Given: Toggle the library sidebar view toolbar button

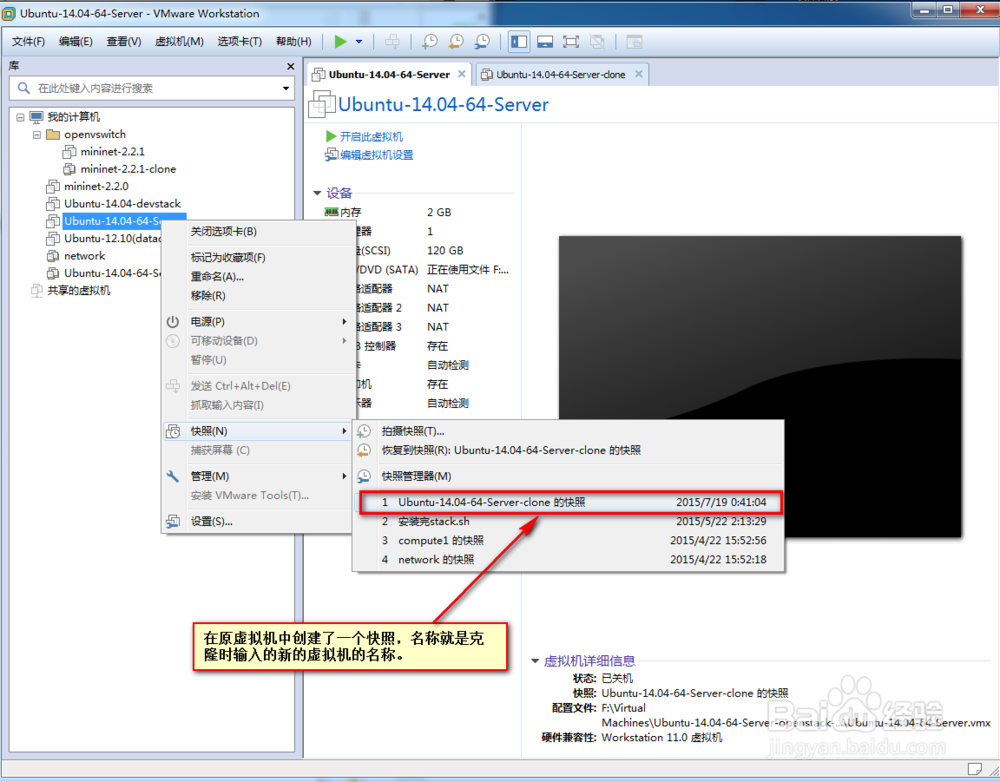Looking at the screenshot, I should 519,41.
